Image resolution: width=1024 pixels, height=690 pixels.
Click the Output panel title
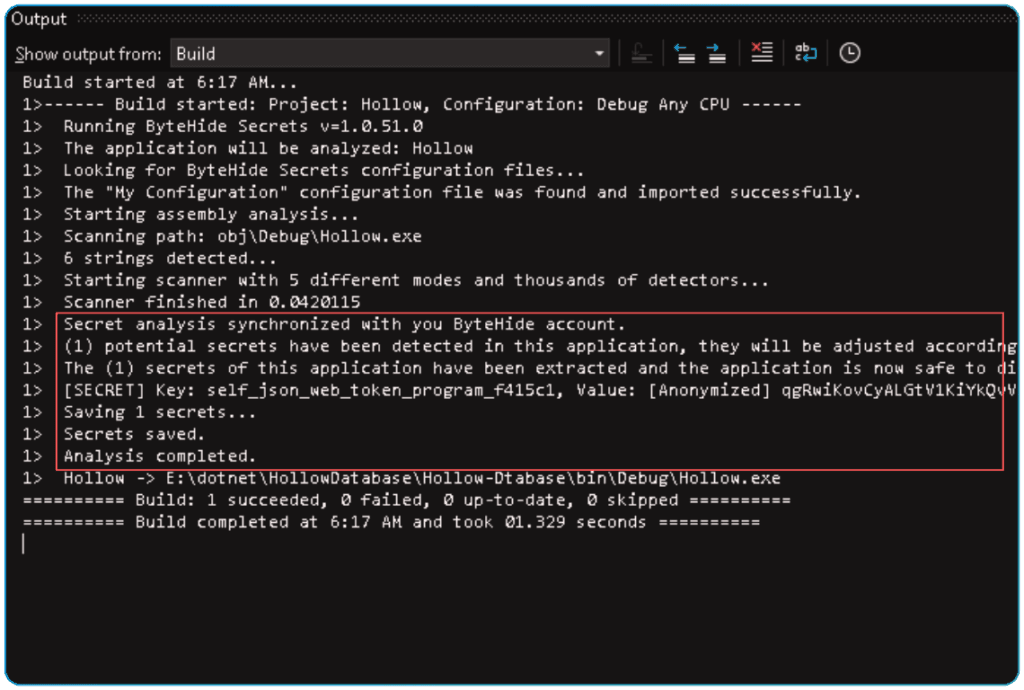pyautogui.click(x=39, y=19)
